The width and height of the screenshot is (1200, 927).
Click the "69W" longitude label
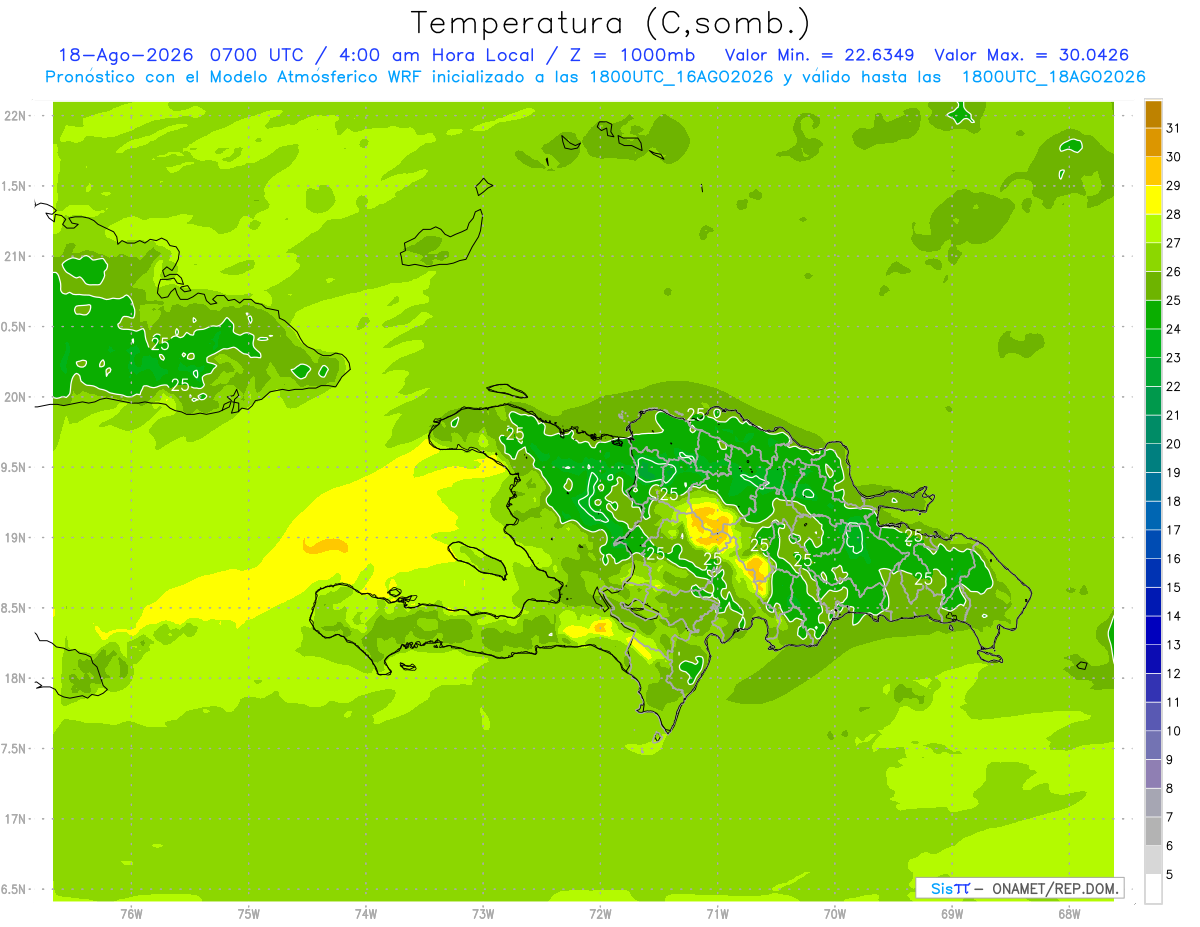pyautogui.click(x=952, y=914)
